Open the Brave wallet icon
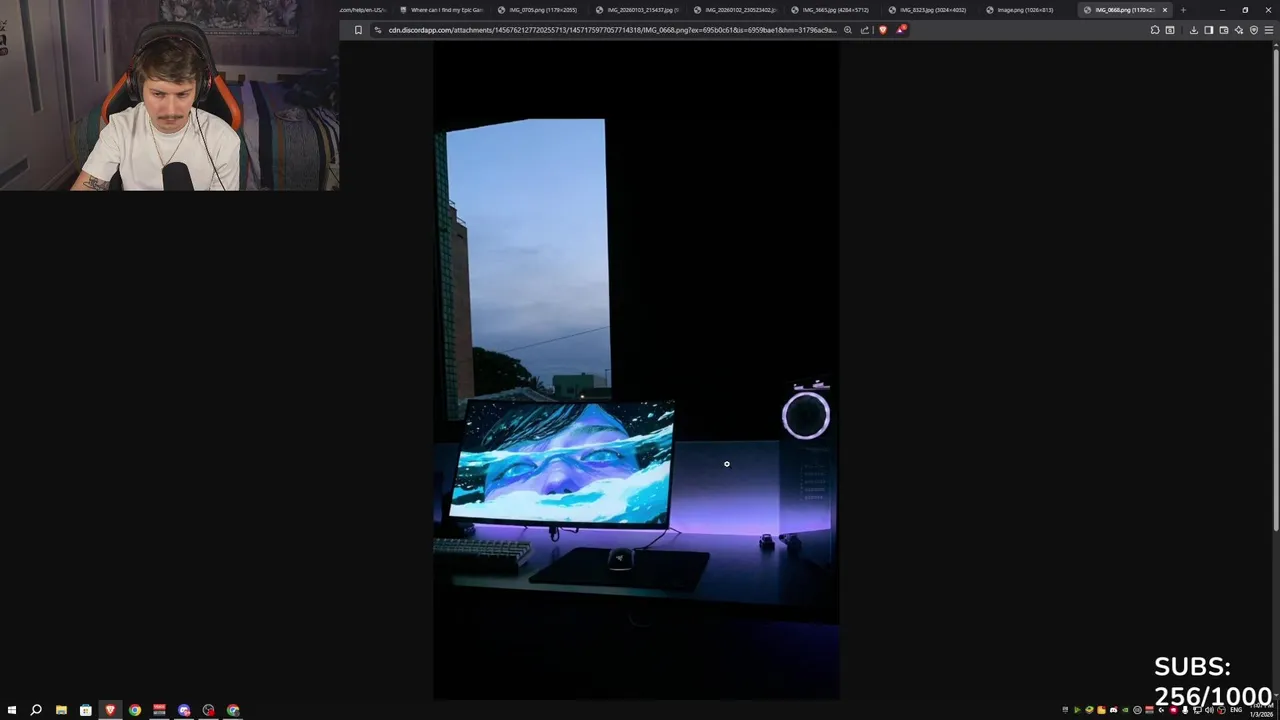 (x=1224, y=30)
